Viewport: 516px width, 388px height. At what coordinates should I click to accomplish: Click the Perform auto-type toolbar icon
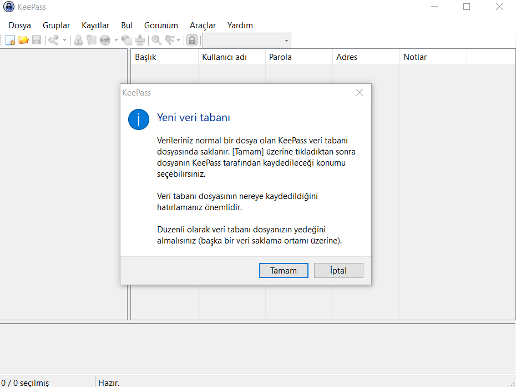140,40
